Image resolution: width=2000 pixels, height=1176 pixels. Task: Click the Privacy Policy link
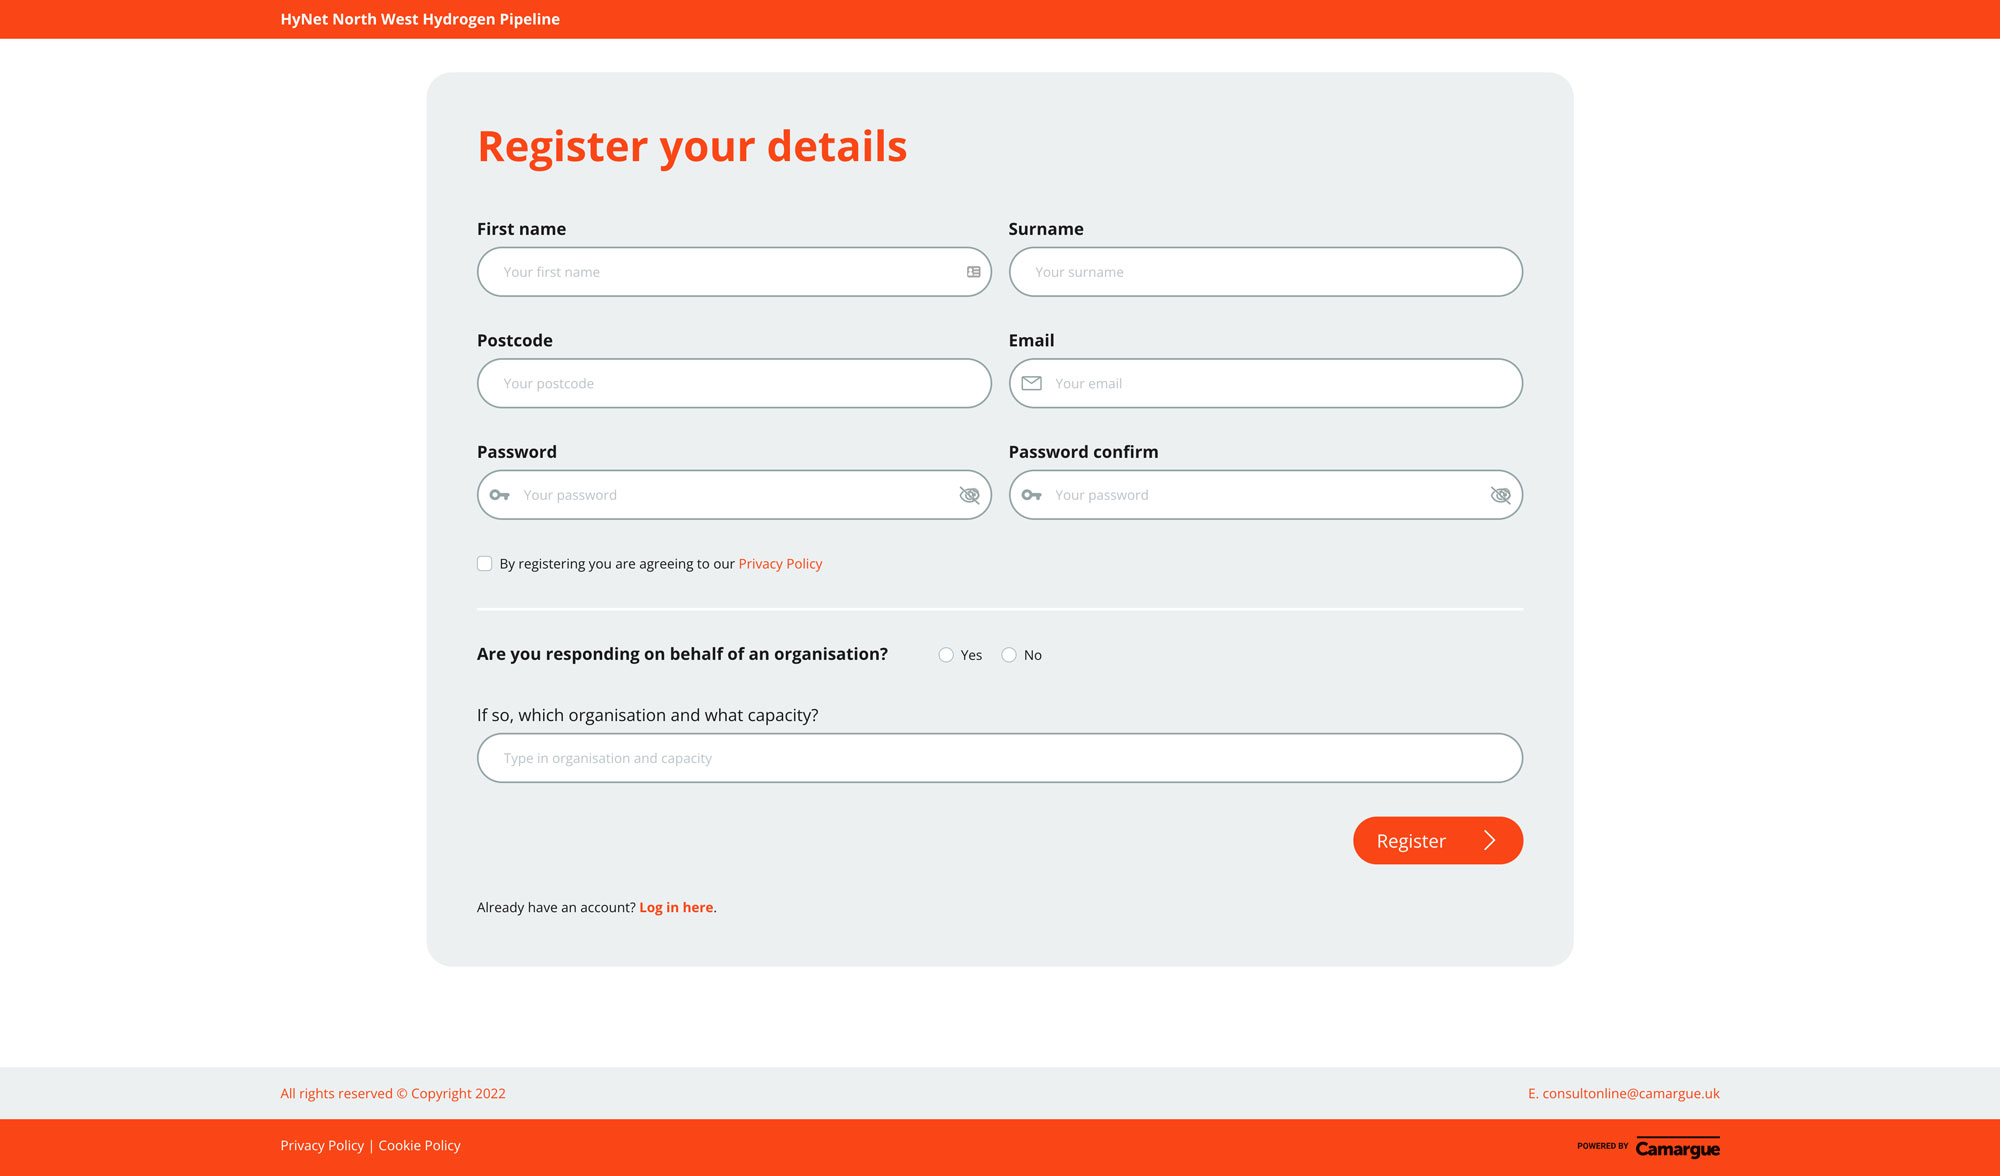(x=780, y=564)
